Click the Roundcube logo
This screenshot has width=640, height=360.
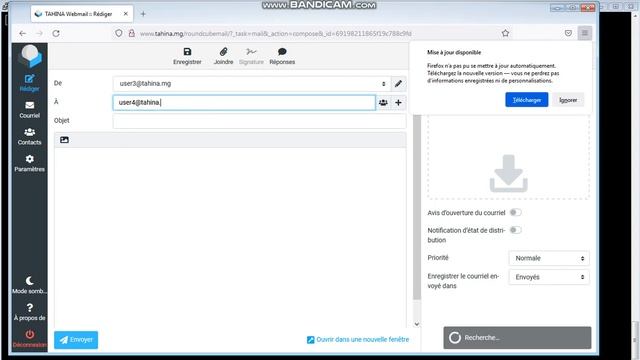[x=30, y=56]
